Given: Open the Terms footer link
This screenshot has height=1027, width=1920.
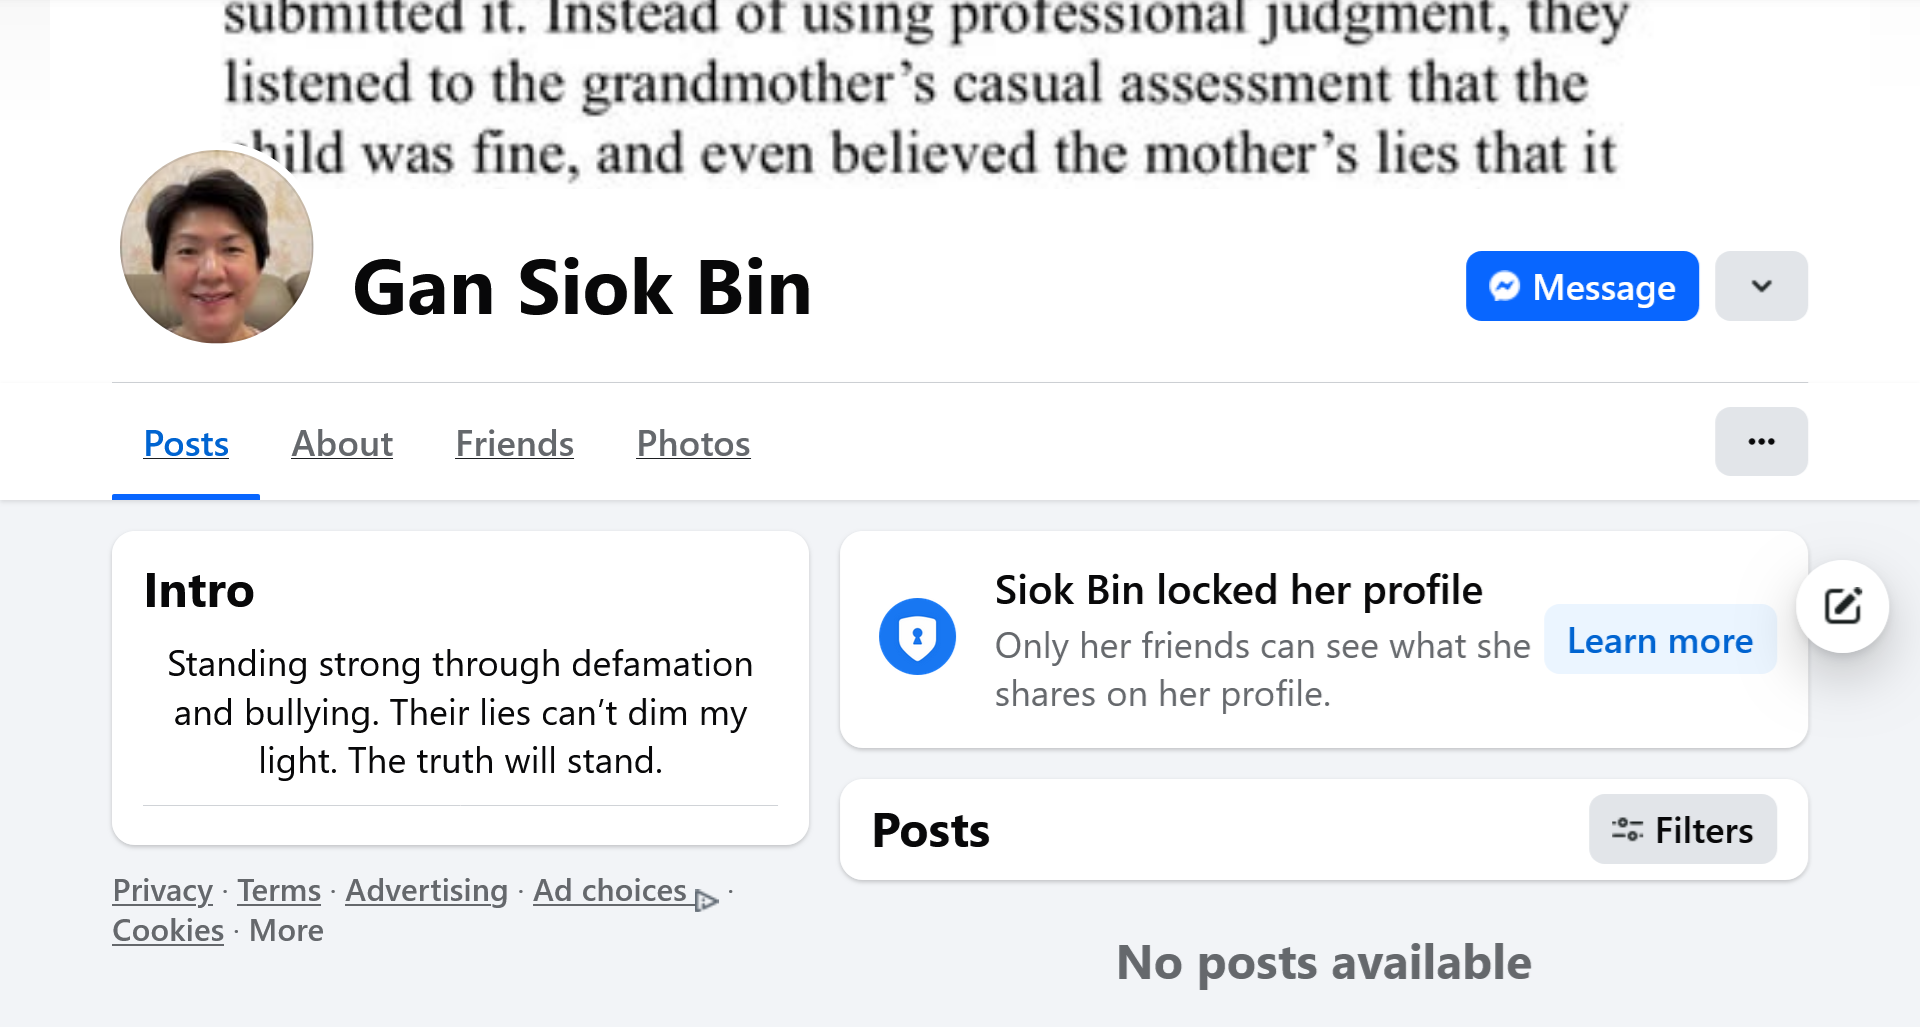Looking at the screenshot, I should pyautogui.click(x=279, y=890).
